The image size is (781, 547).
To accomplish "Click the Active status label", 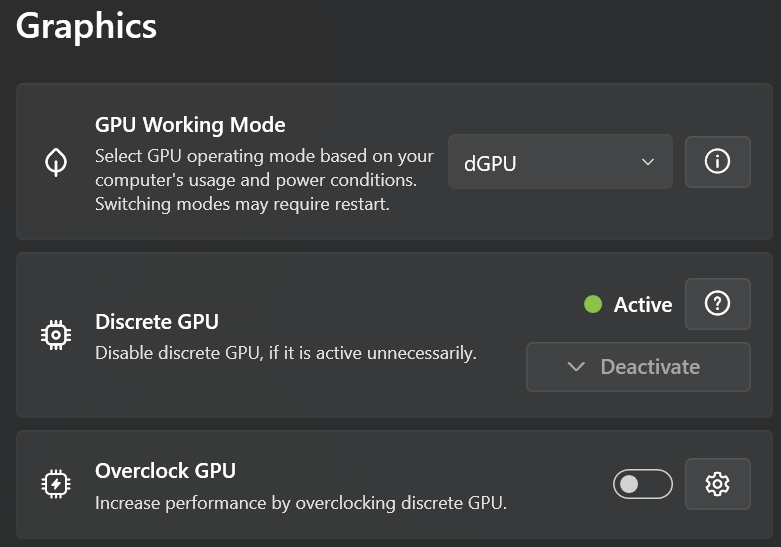I will 643,305.
